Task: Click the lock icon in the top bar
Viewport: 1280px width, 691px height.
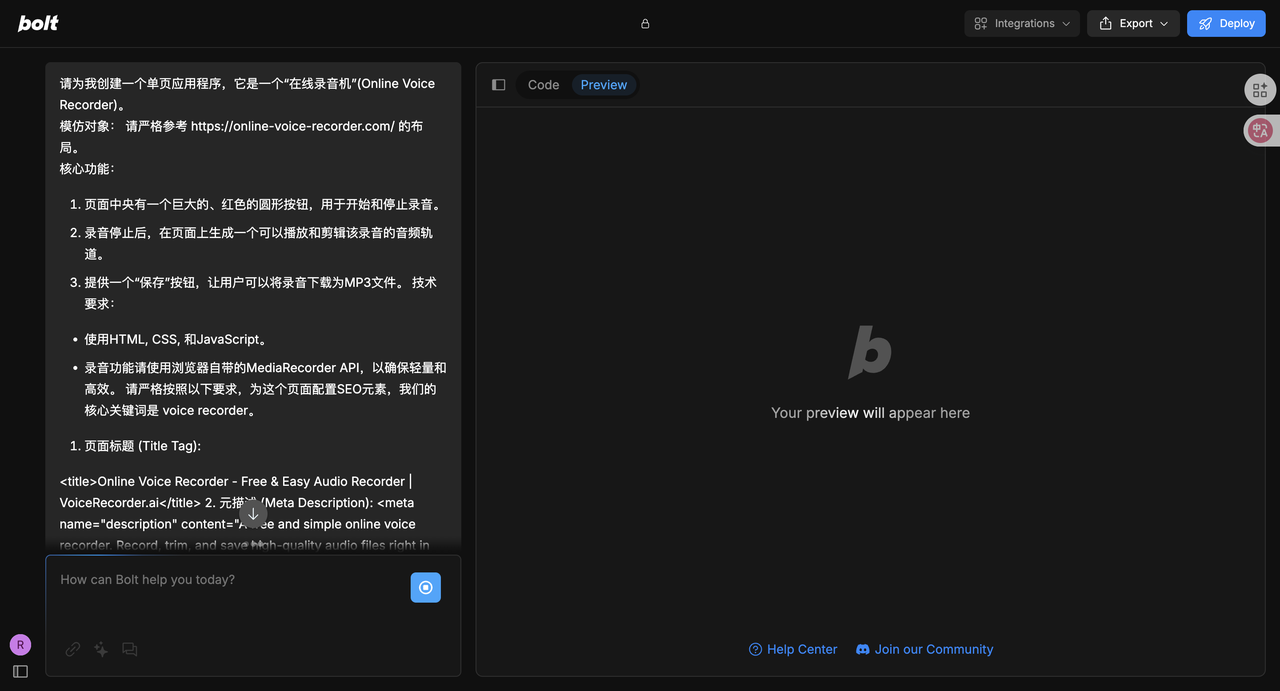Action: click(645, 24)
